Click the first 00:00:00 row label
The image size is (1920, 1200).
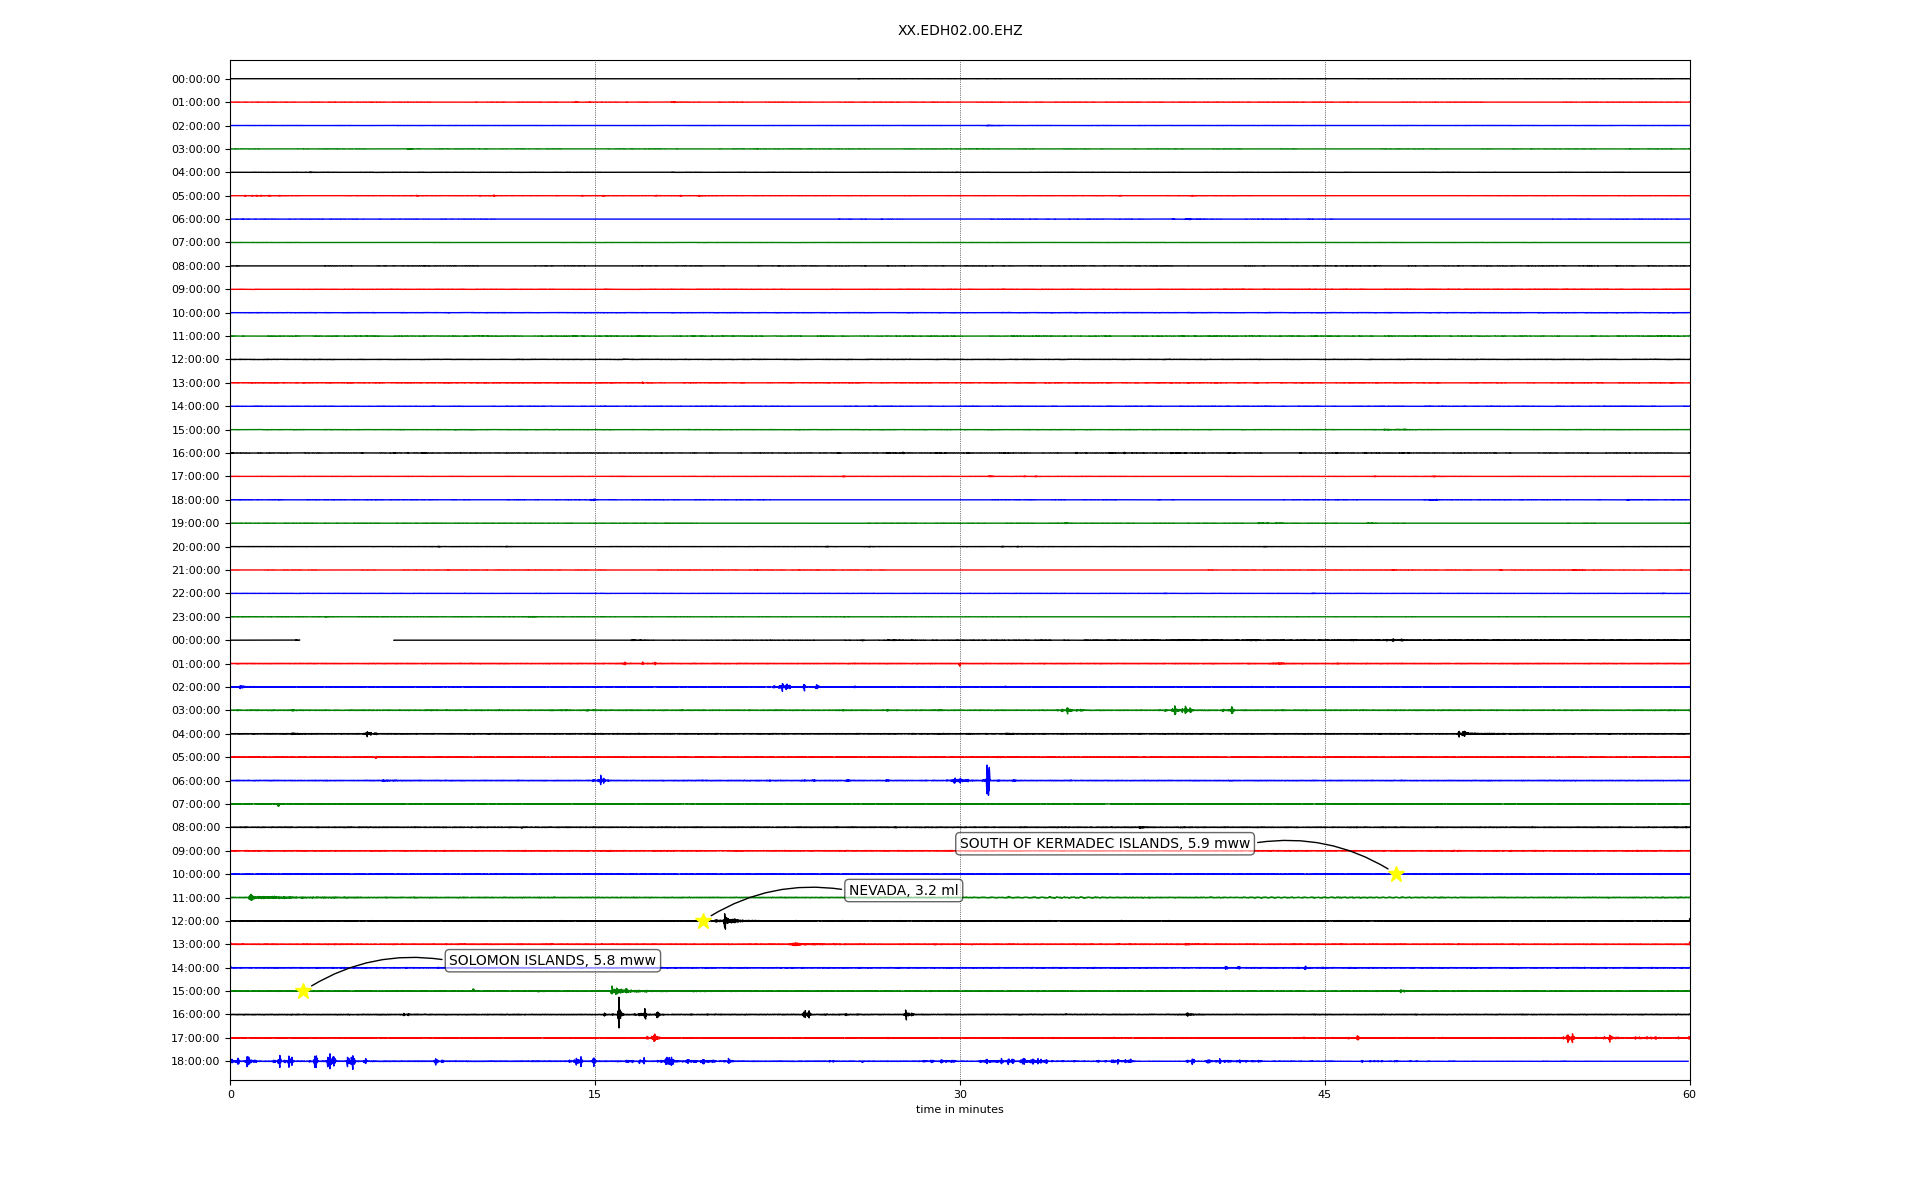click(196, 79)
